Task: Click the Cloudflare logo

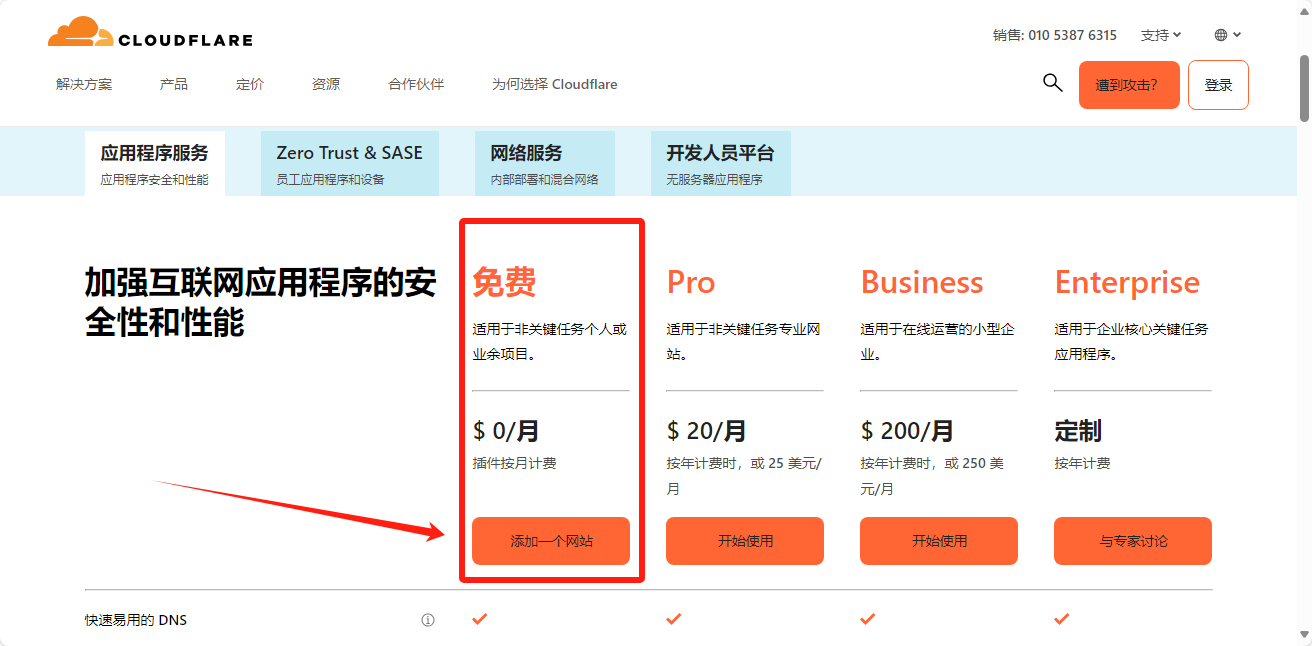Action: pyautogui.click(x=150, y=34)
